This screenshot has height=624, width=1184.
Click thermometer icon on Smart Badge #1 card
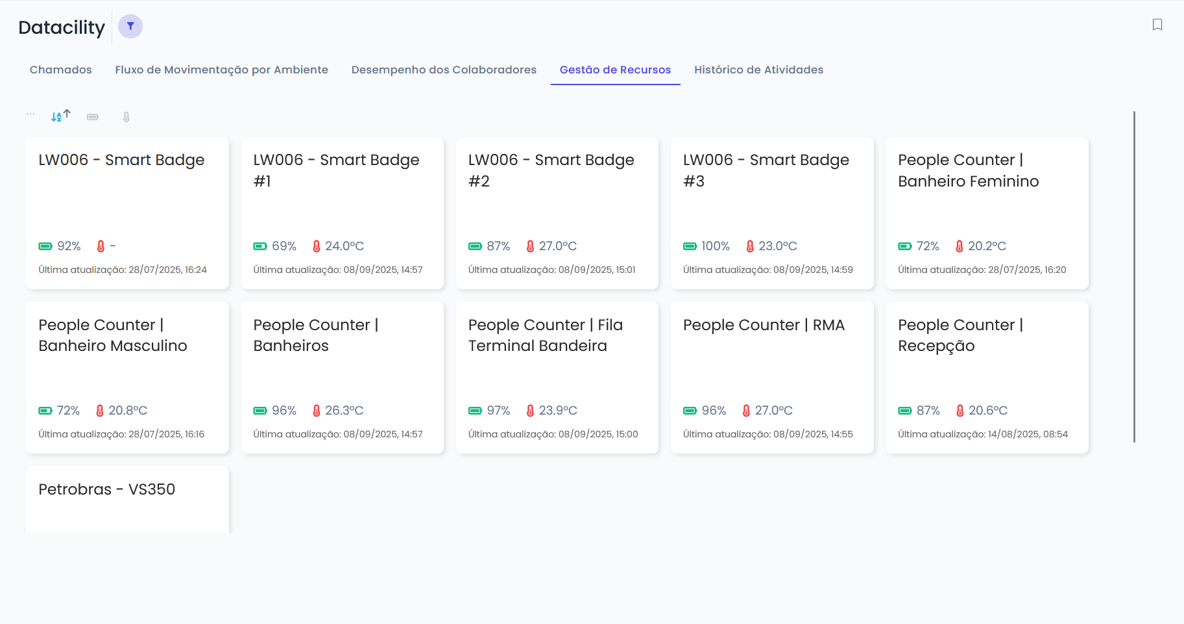[316, 246]
